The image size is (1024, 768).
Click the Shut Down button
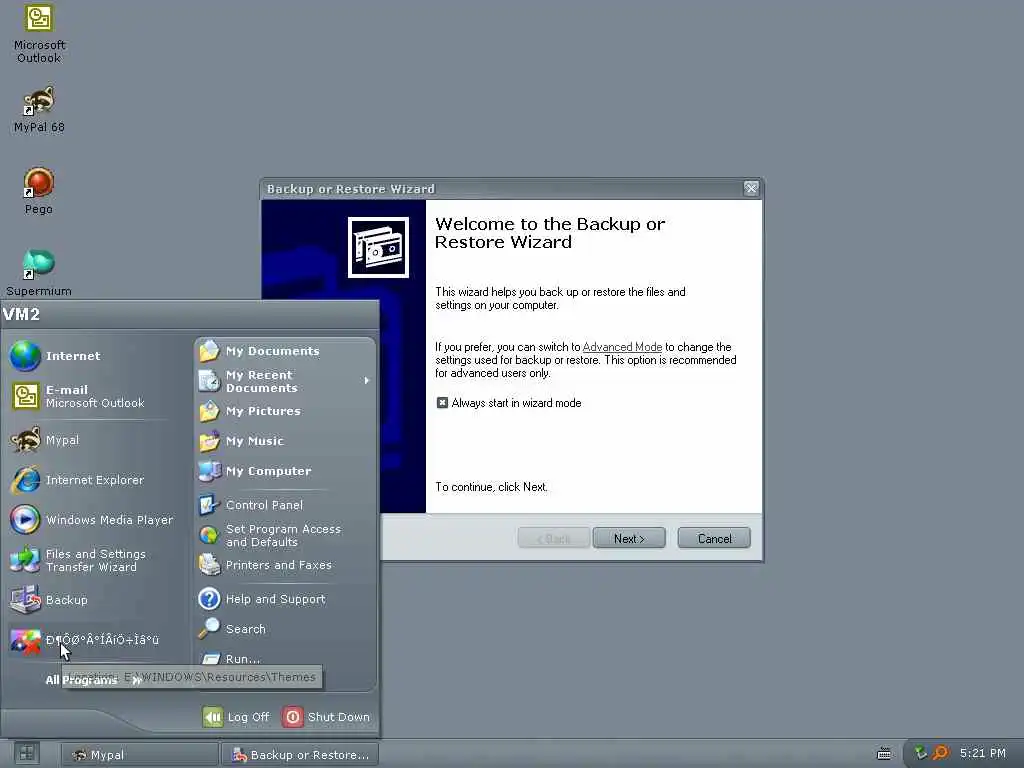coord(327,717)
